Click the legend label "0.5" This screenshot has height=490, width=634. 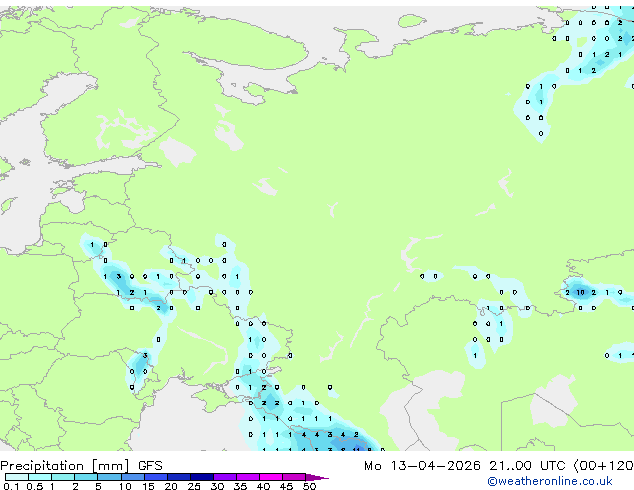(x=34, y=486)
